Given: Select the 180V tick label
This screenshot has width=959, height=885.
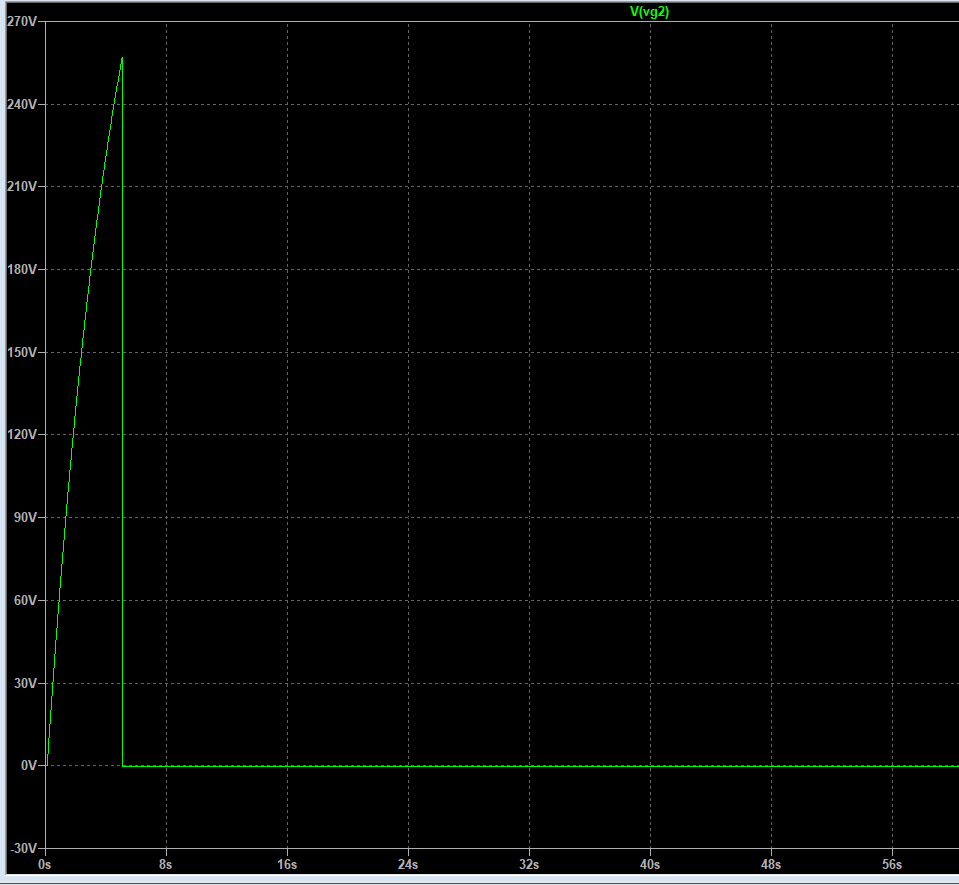Looking at the screenshot, I should click(21, 270).
